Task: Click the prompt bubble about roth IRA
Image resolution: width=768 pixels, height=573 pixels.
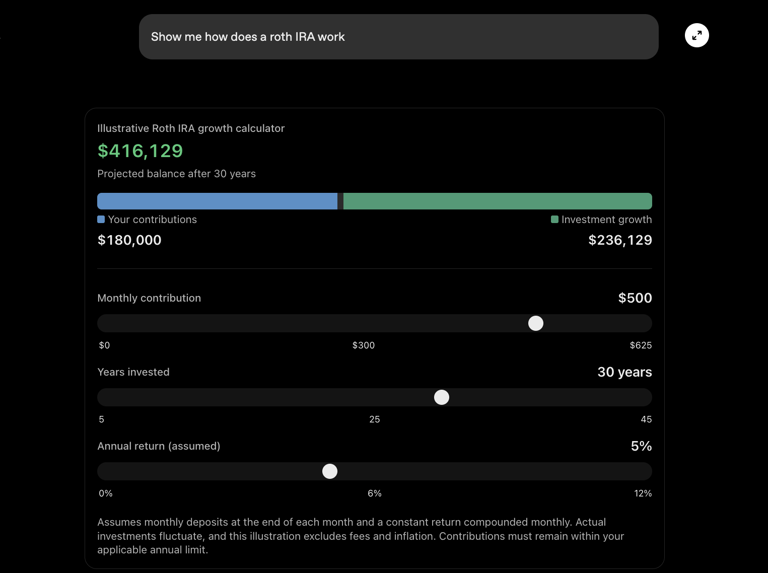Action: pos(398,37)
